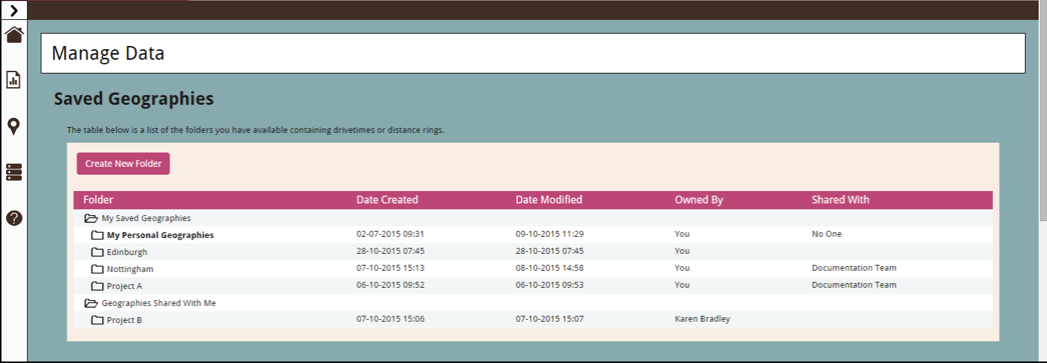This screenshot has width=1047, height=363.
Task: Open My Personal Geographies folder name
Action: (160, 235)
